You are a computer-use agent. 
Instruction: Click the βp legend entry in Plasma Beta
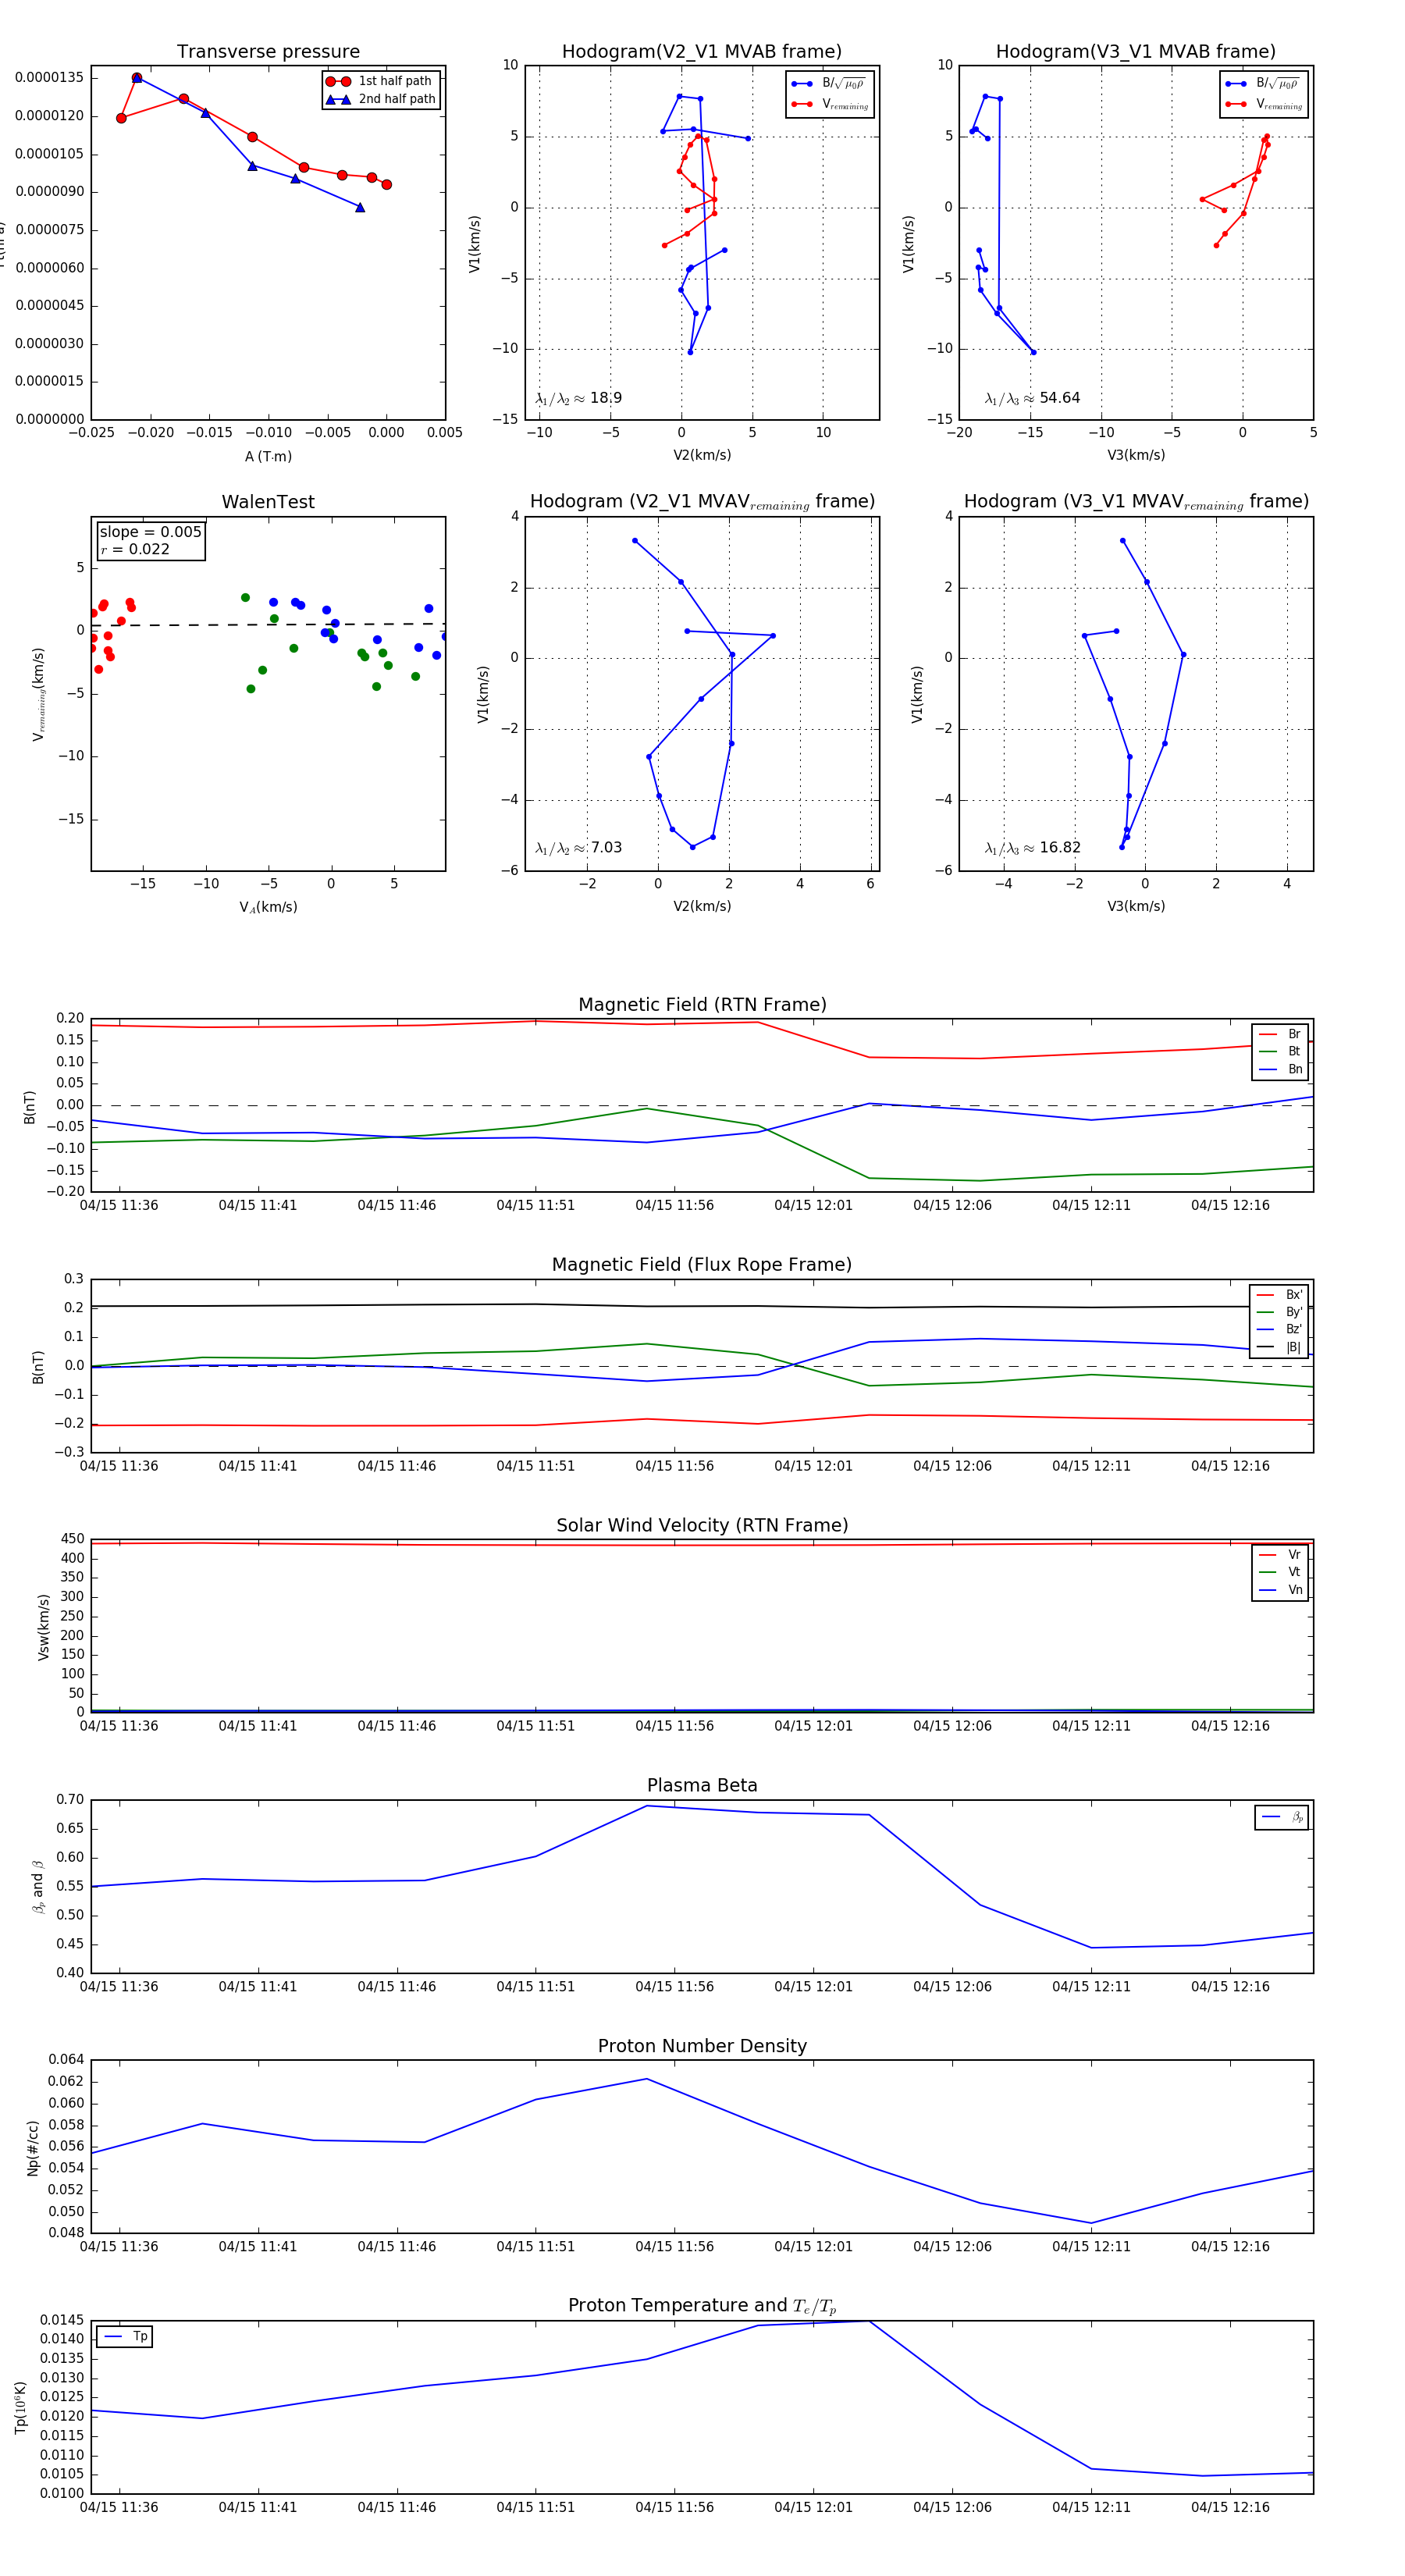(1282, 1817)
